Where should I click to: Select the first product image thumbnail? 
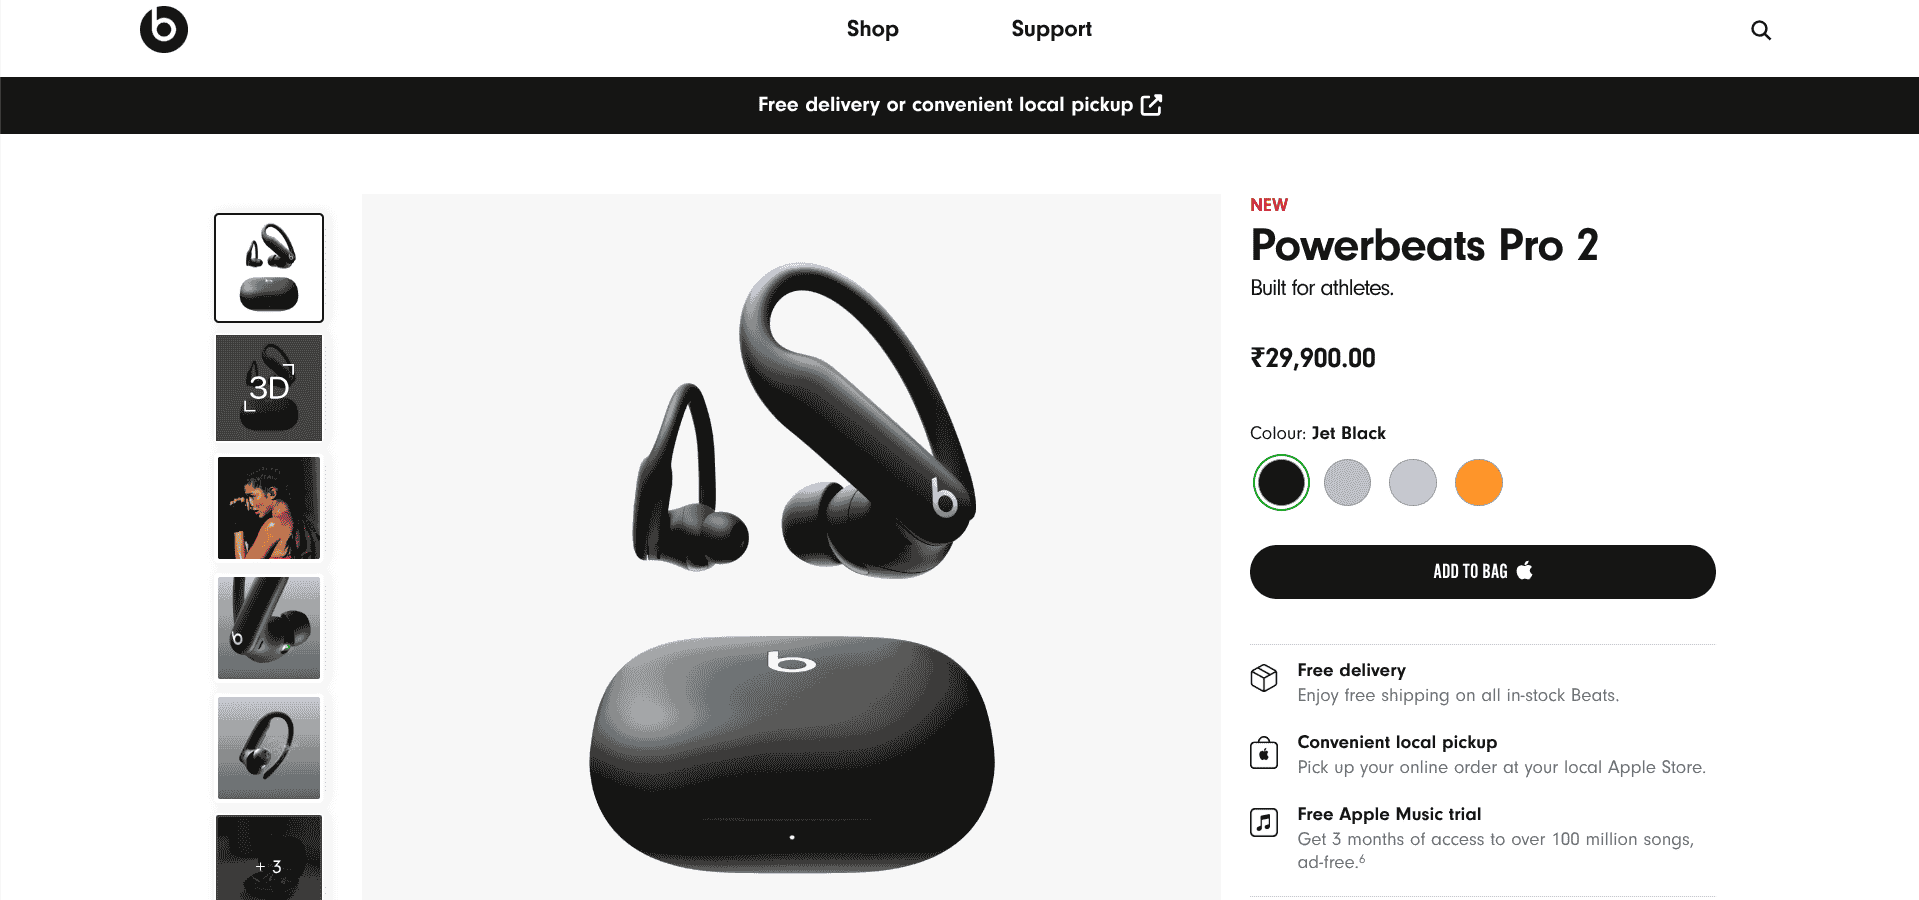point(269,268)
